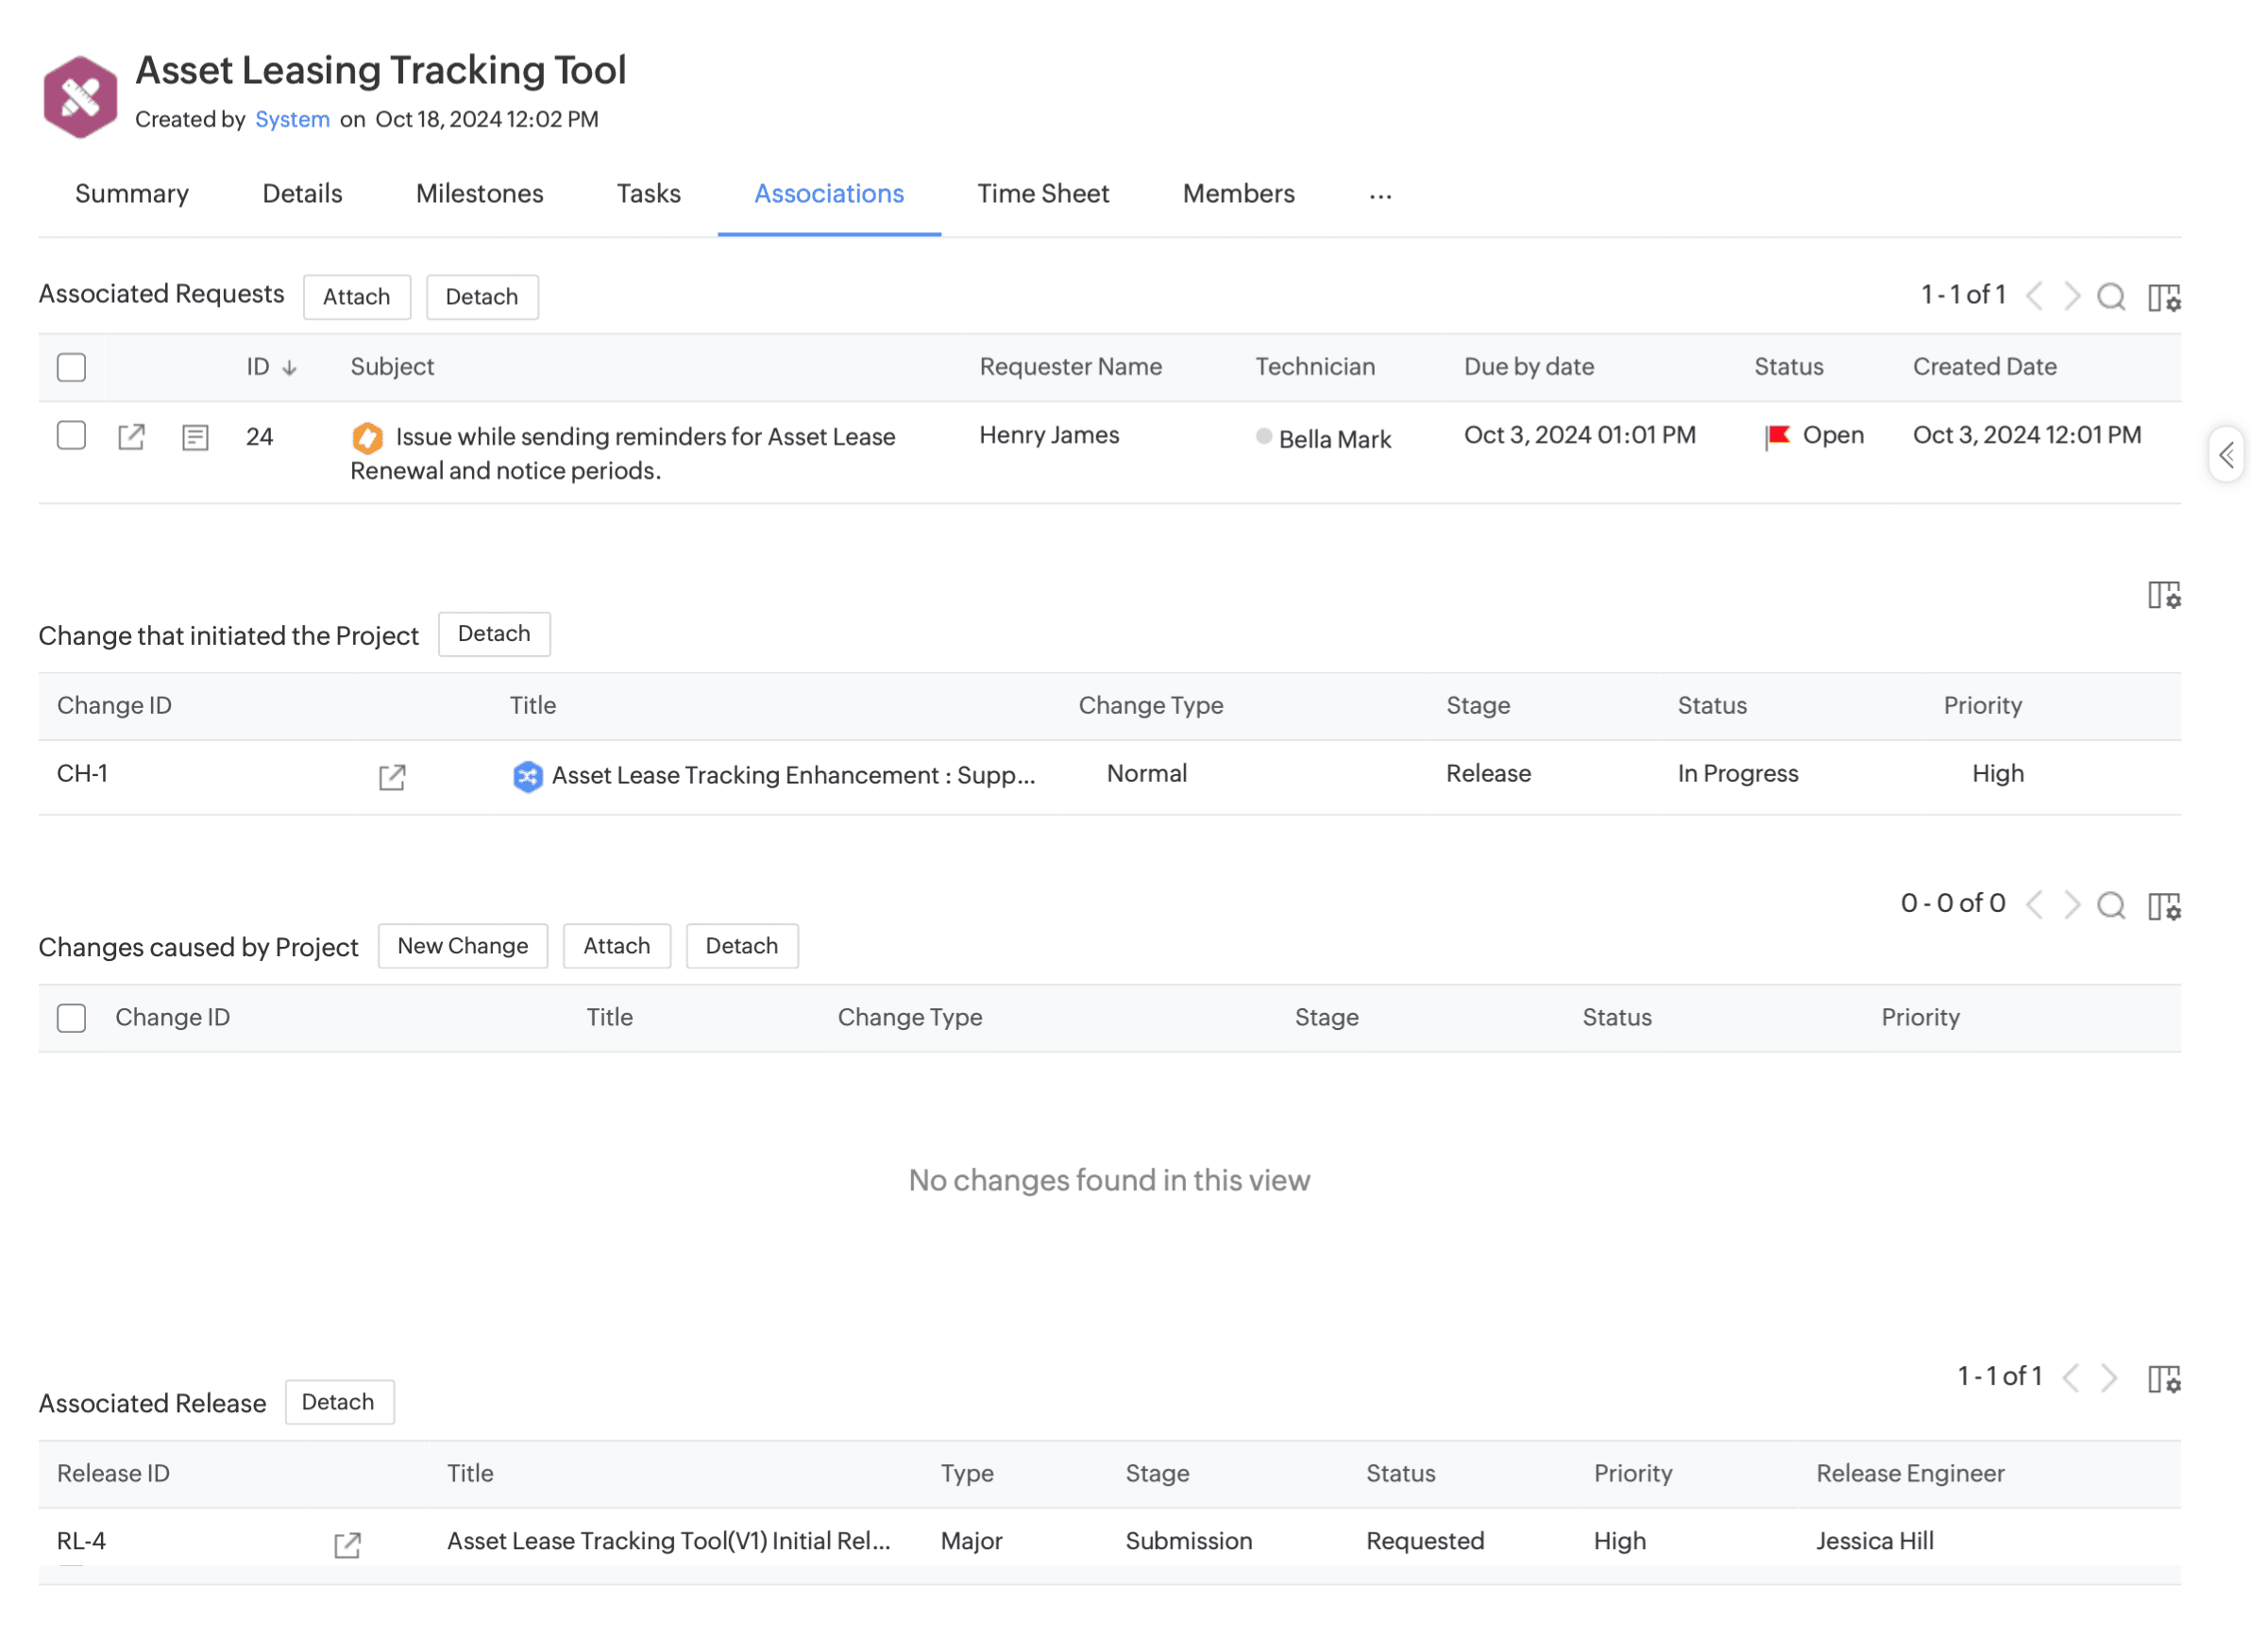Expand the collapsed right side panel
The image size is (2251, 1652).
pos(2226,455)
